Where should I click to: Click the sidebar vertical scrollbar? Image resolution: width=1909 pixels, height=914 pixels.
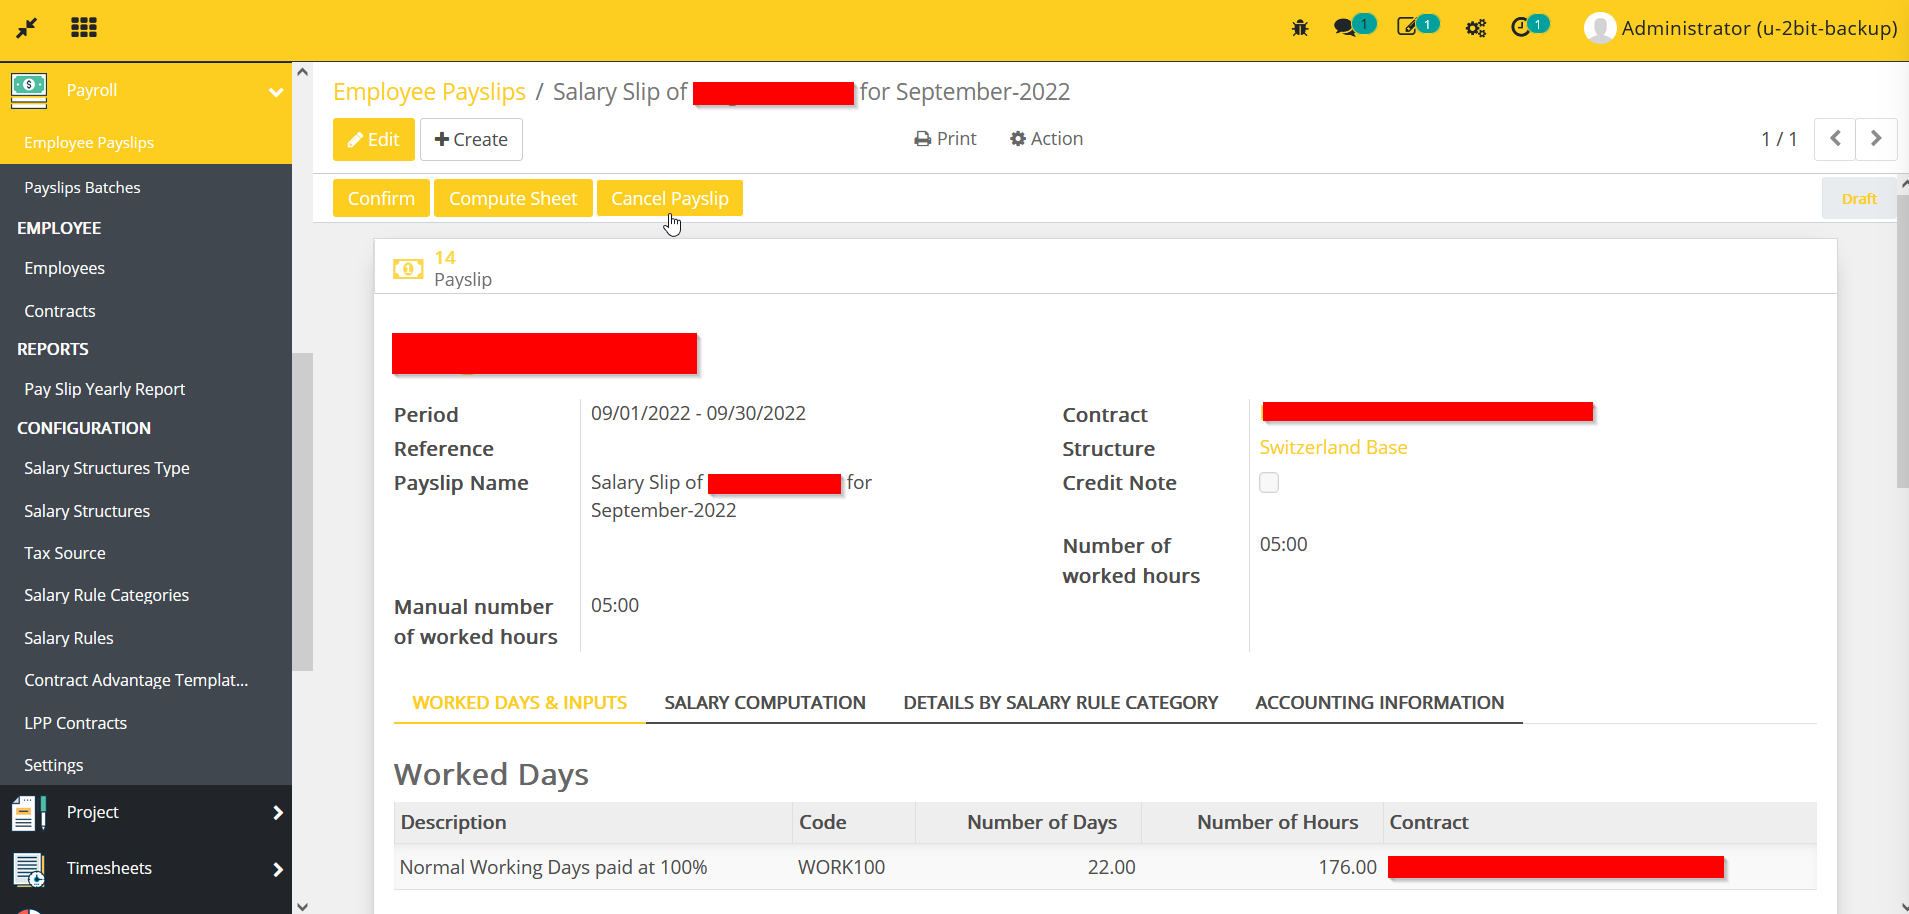(302, 510)
